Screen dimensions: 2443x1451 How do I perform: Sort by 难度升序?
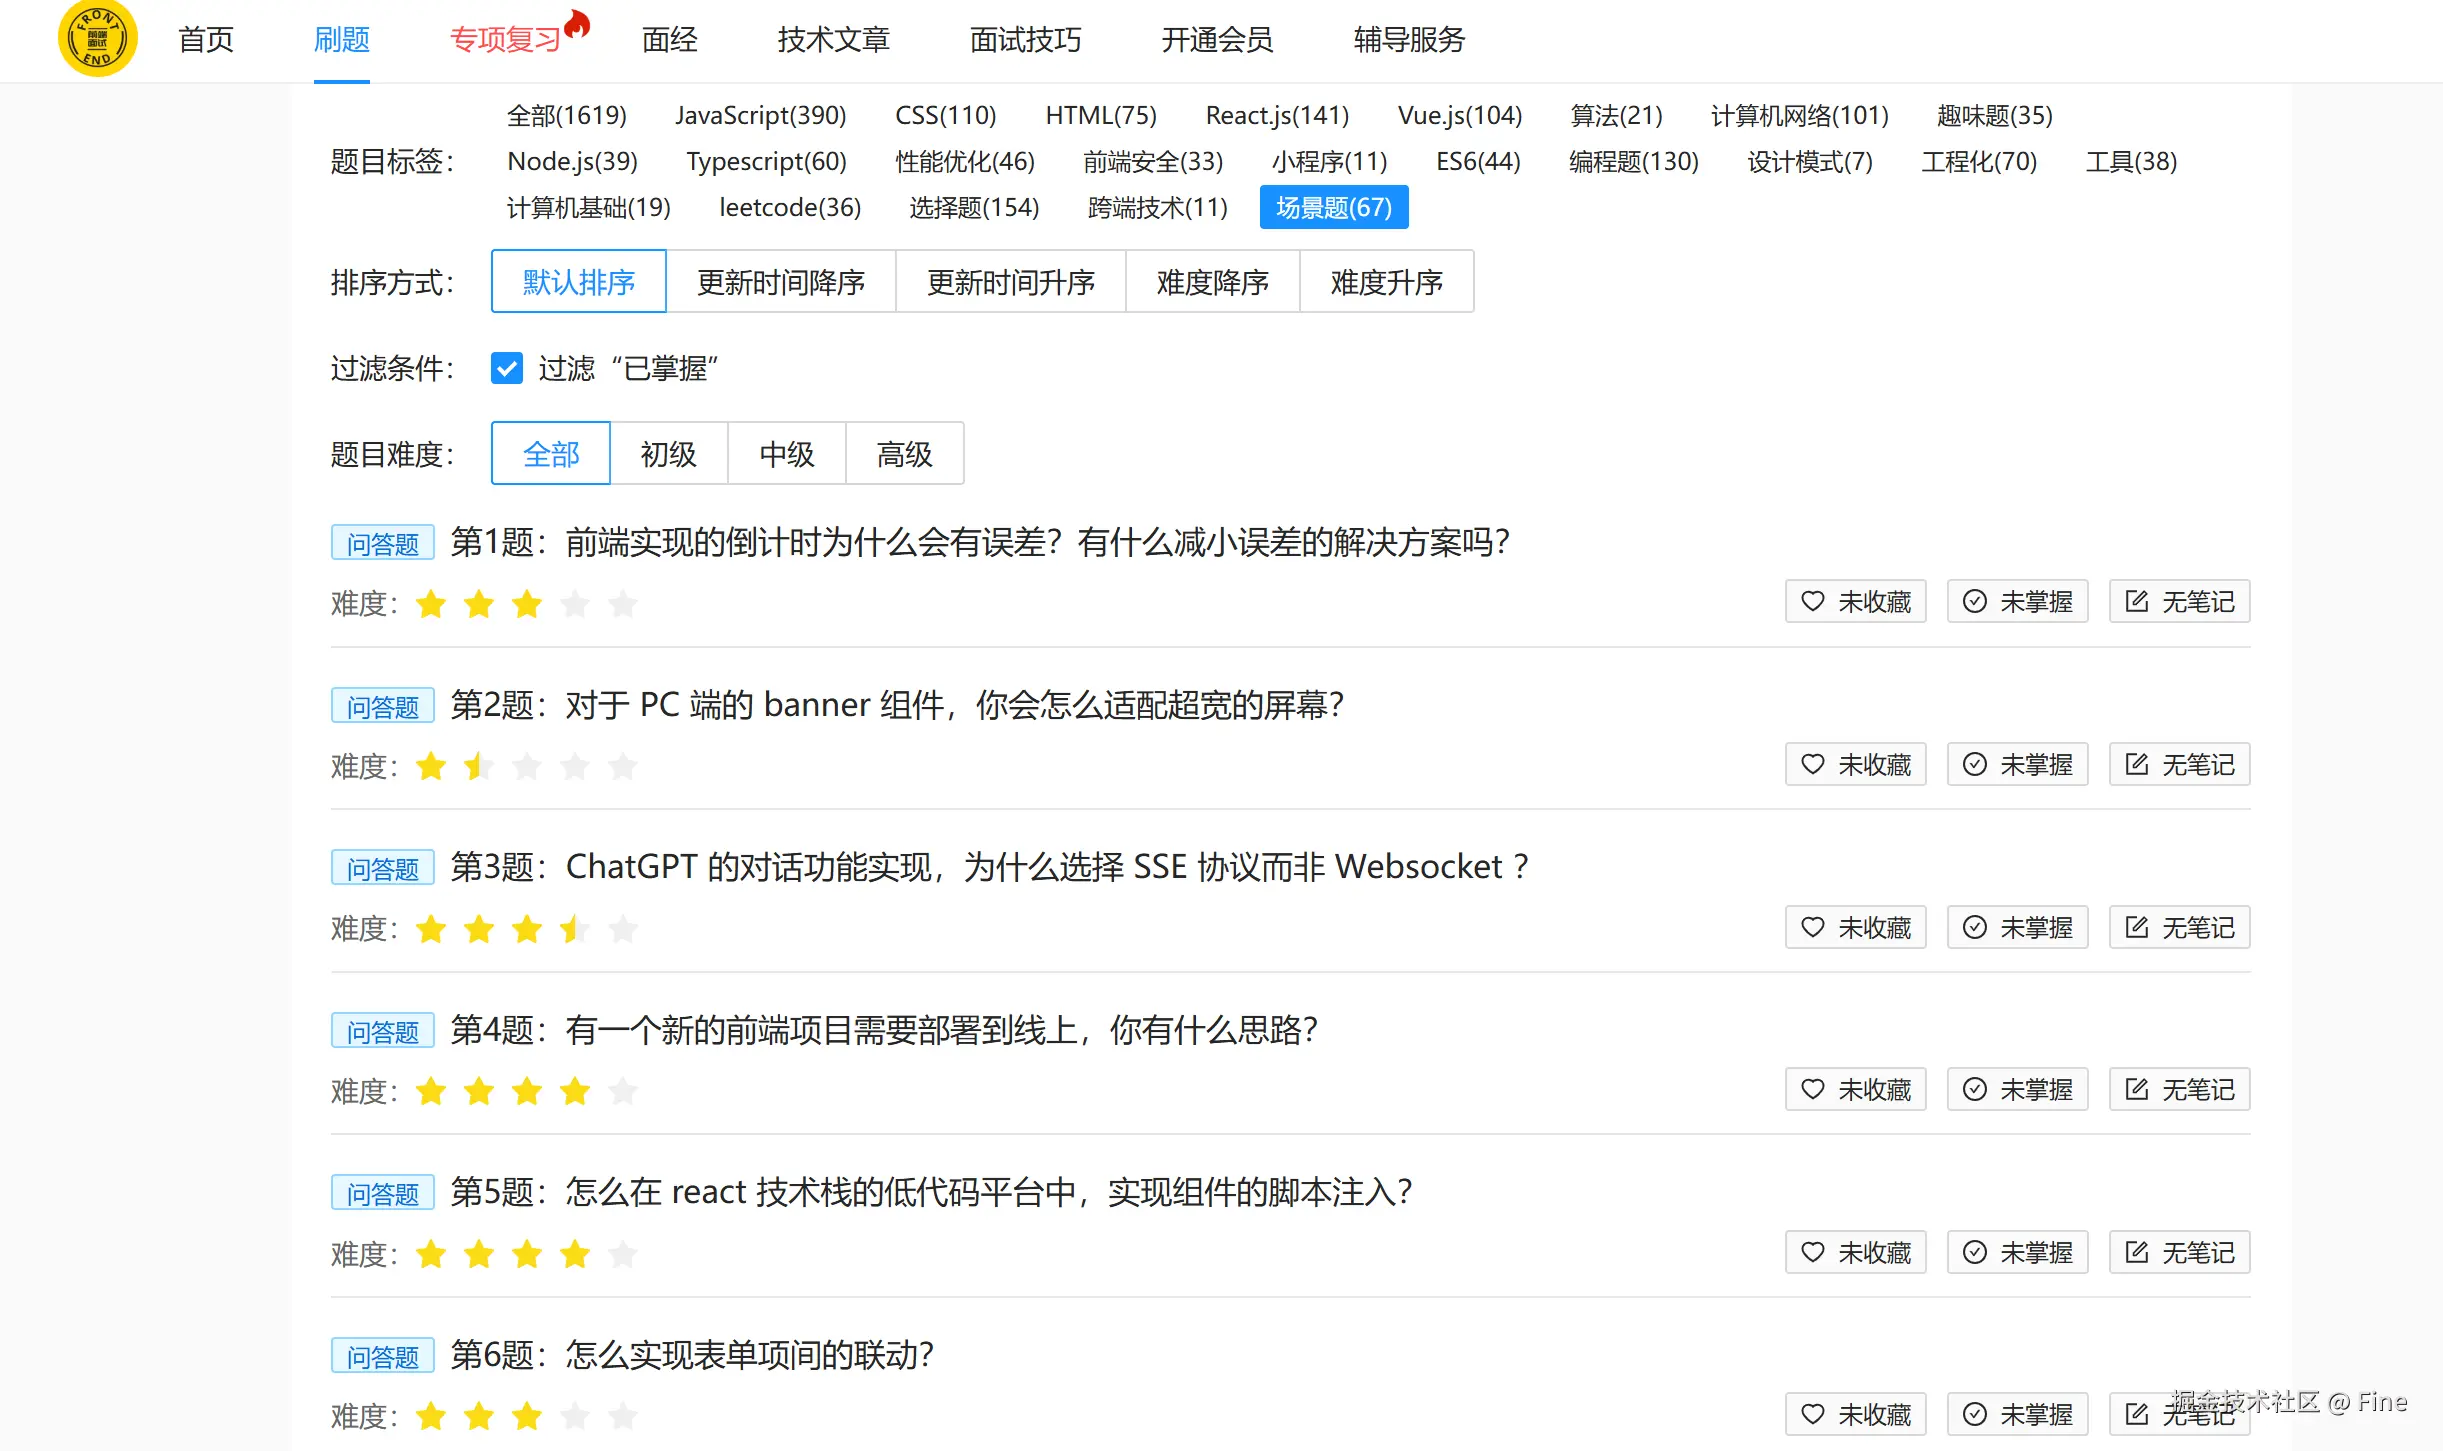1386,282
